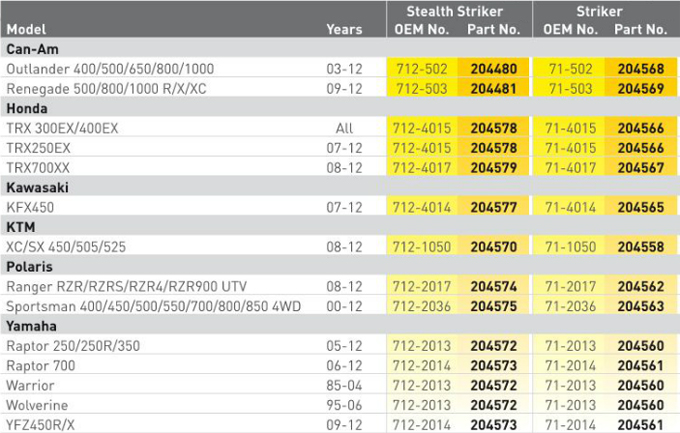Click years "95-06" in Wolverine row
This screenshot has height=433, width=680.
tap(344, 405)
